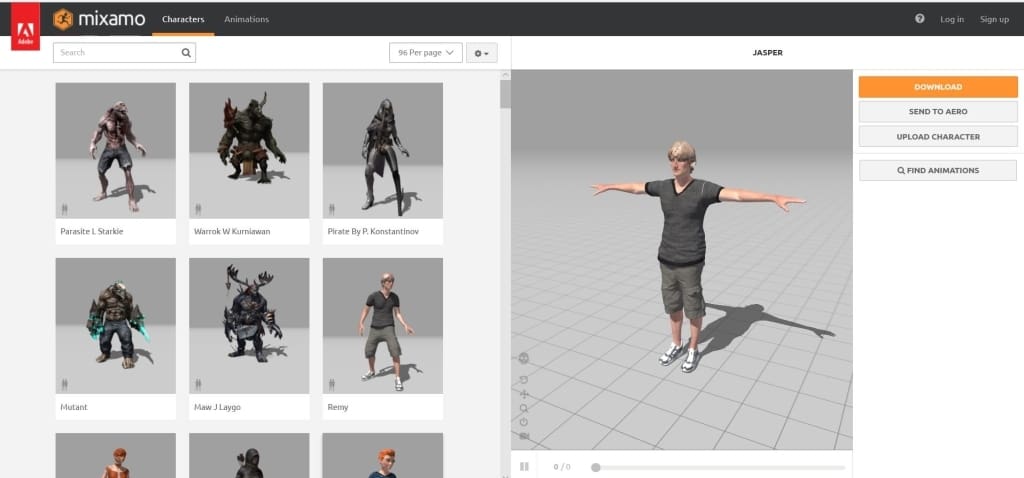Toggle the camera follow icon in viewport

524,436
